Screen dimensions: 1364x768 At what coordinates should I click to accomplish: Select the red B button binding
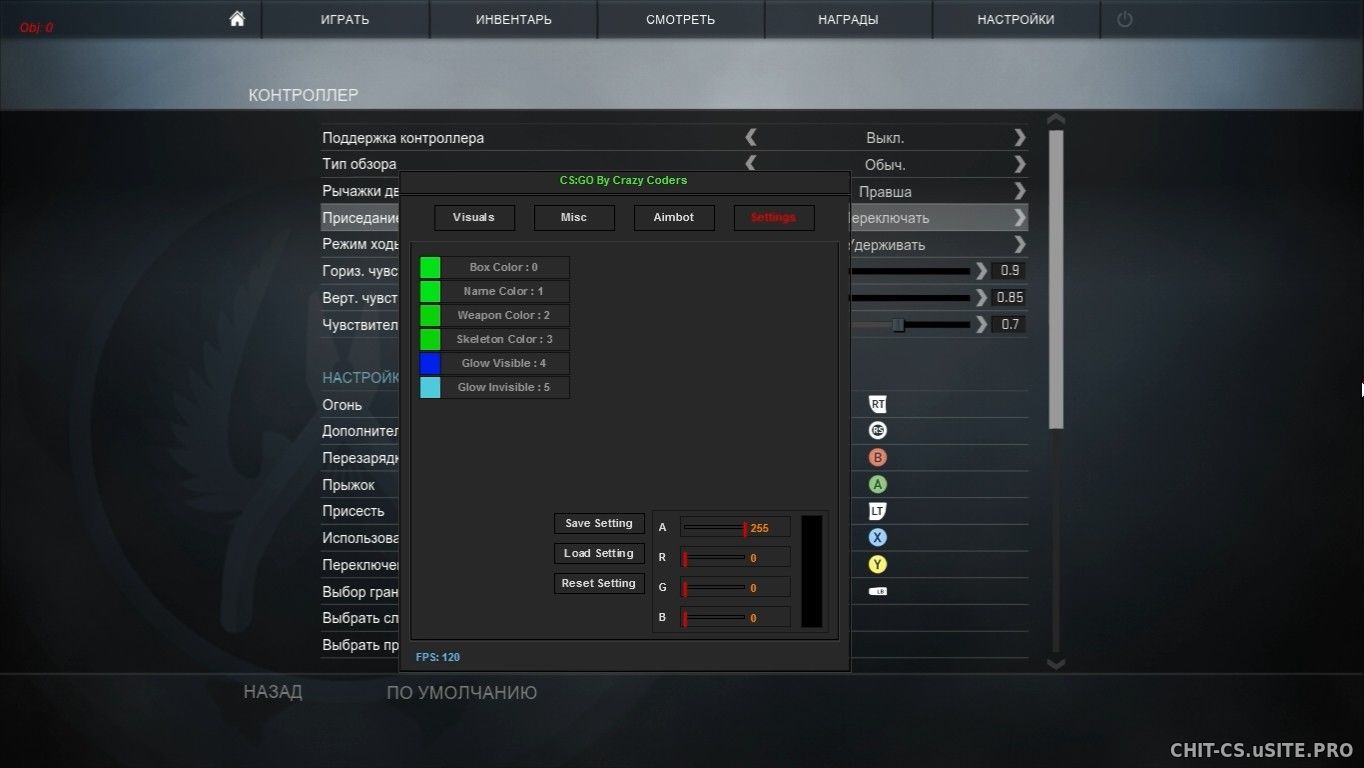878,458
